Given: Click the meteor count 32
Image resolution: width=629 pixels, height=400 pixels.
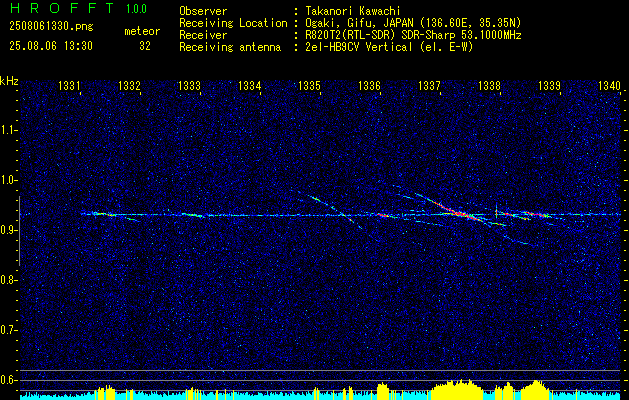Looking at the screenshot, I should coord(145,46).
